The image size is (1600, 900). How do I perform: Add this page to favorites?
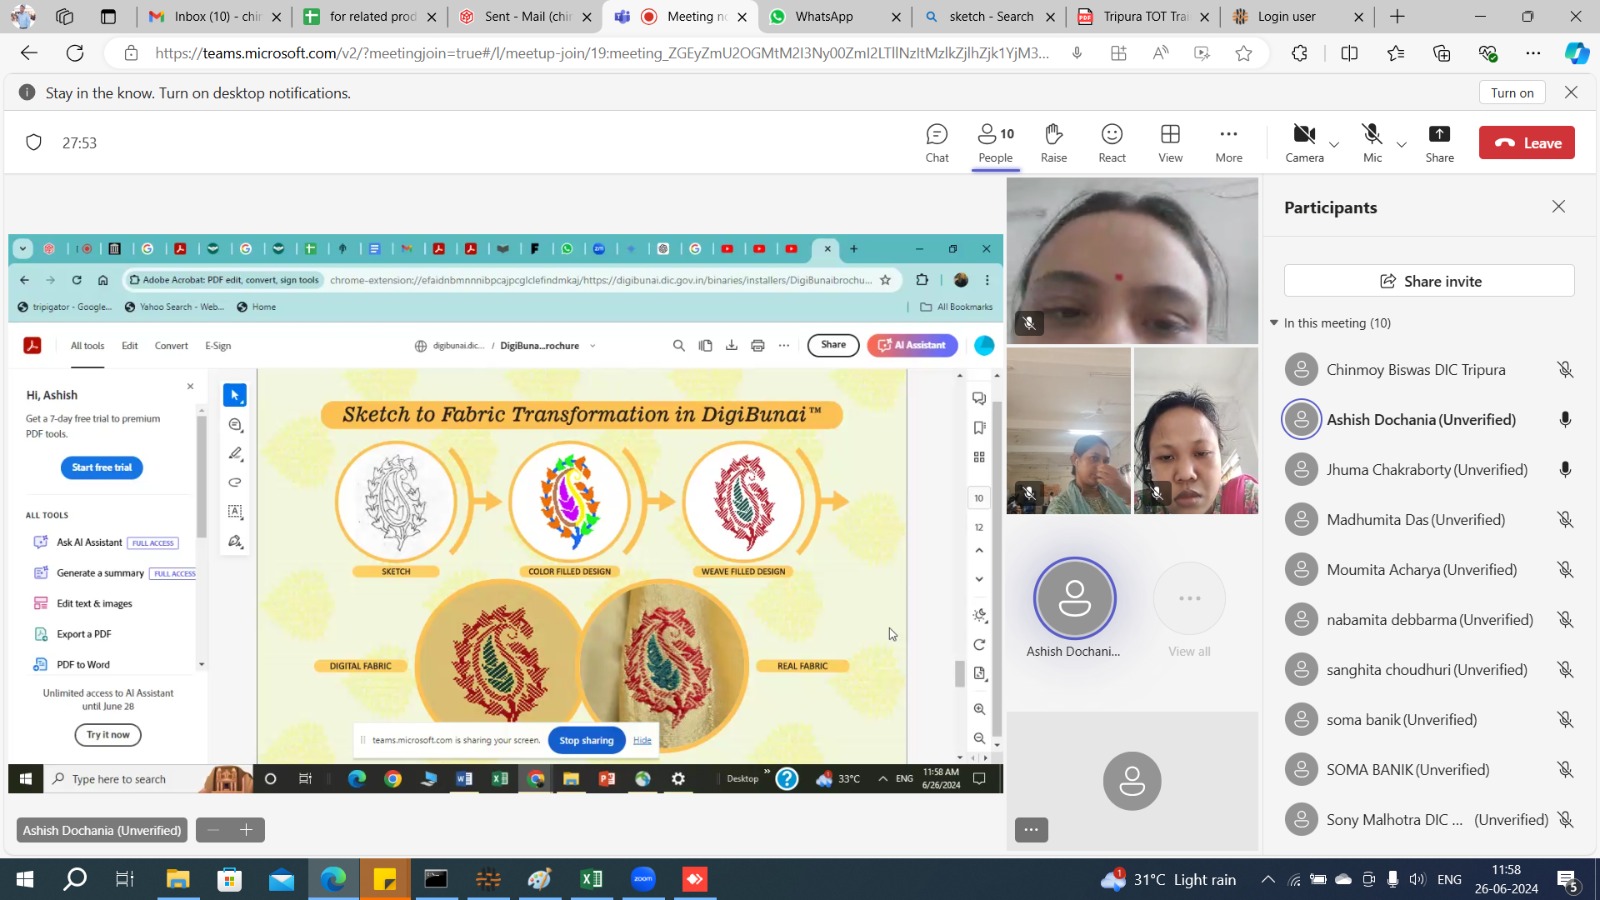point(1243,53)
